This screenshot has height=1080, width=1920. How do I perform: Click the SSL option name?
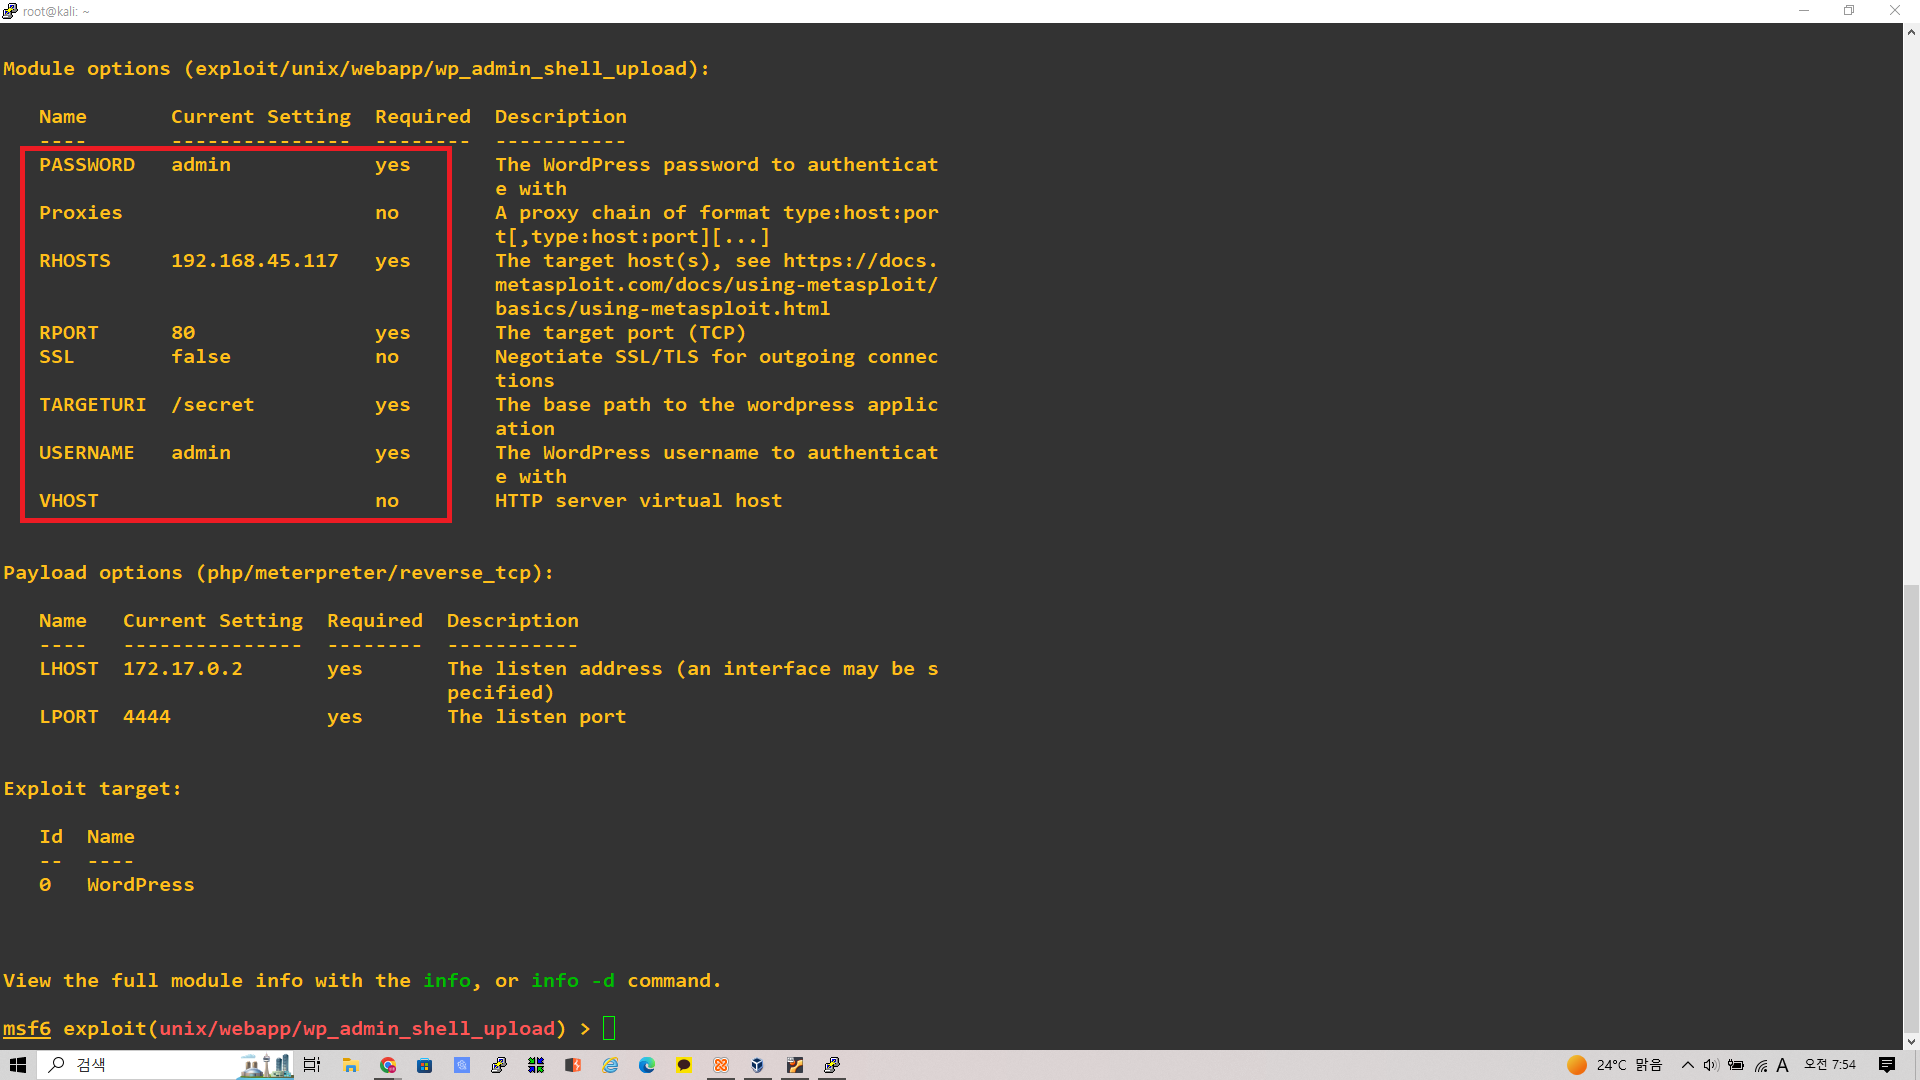click(x=57, y=357)
